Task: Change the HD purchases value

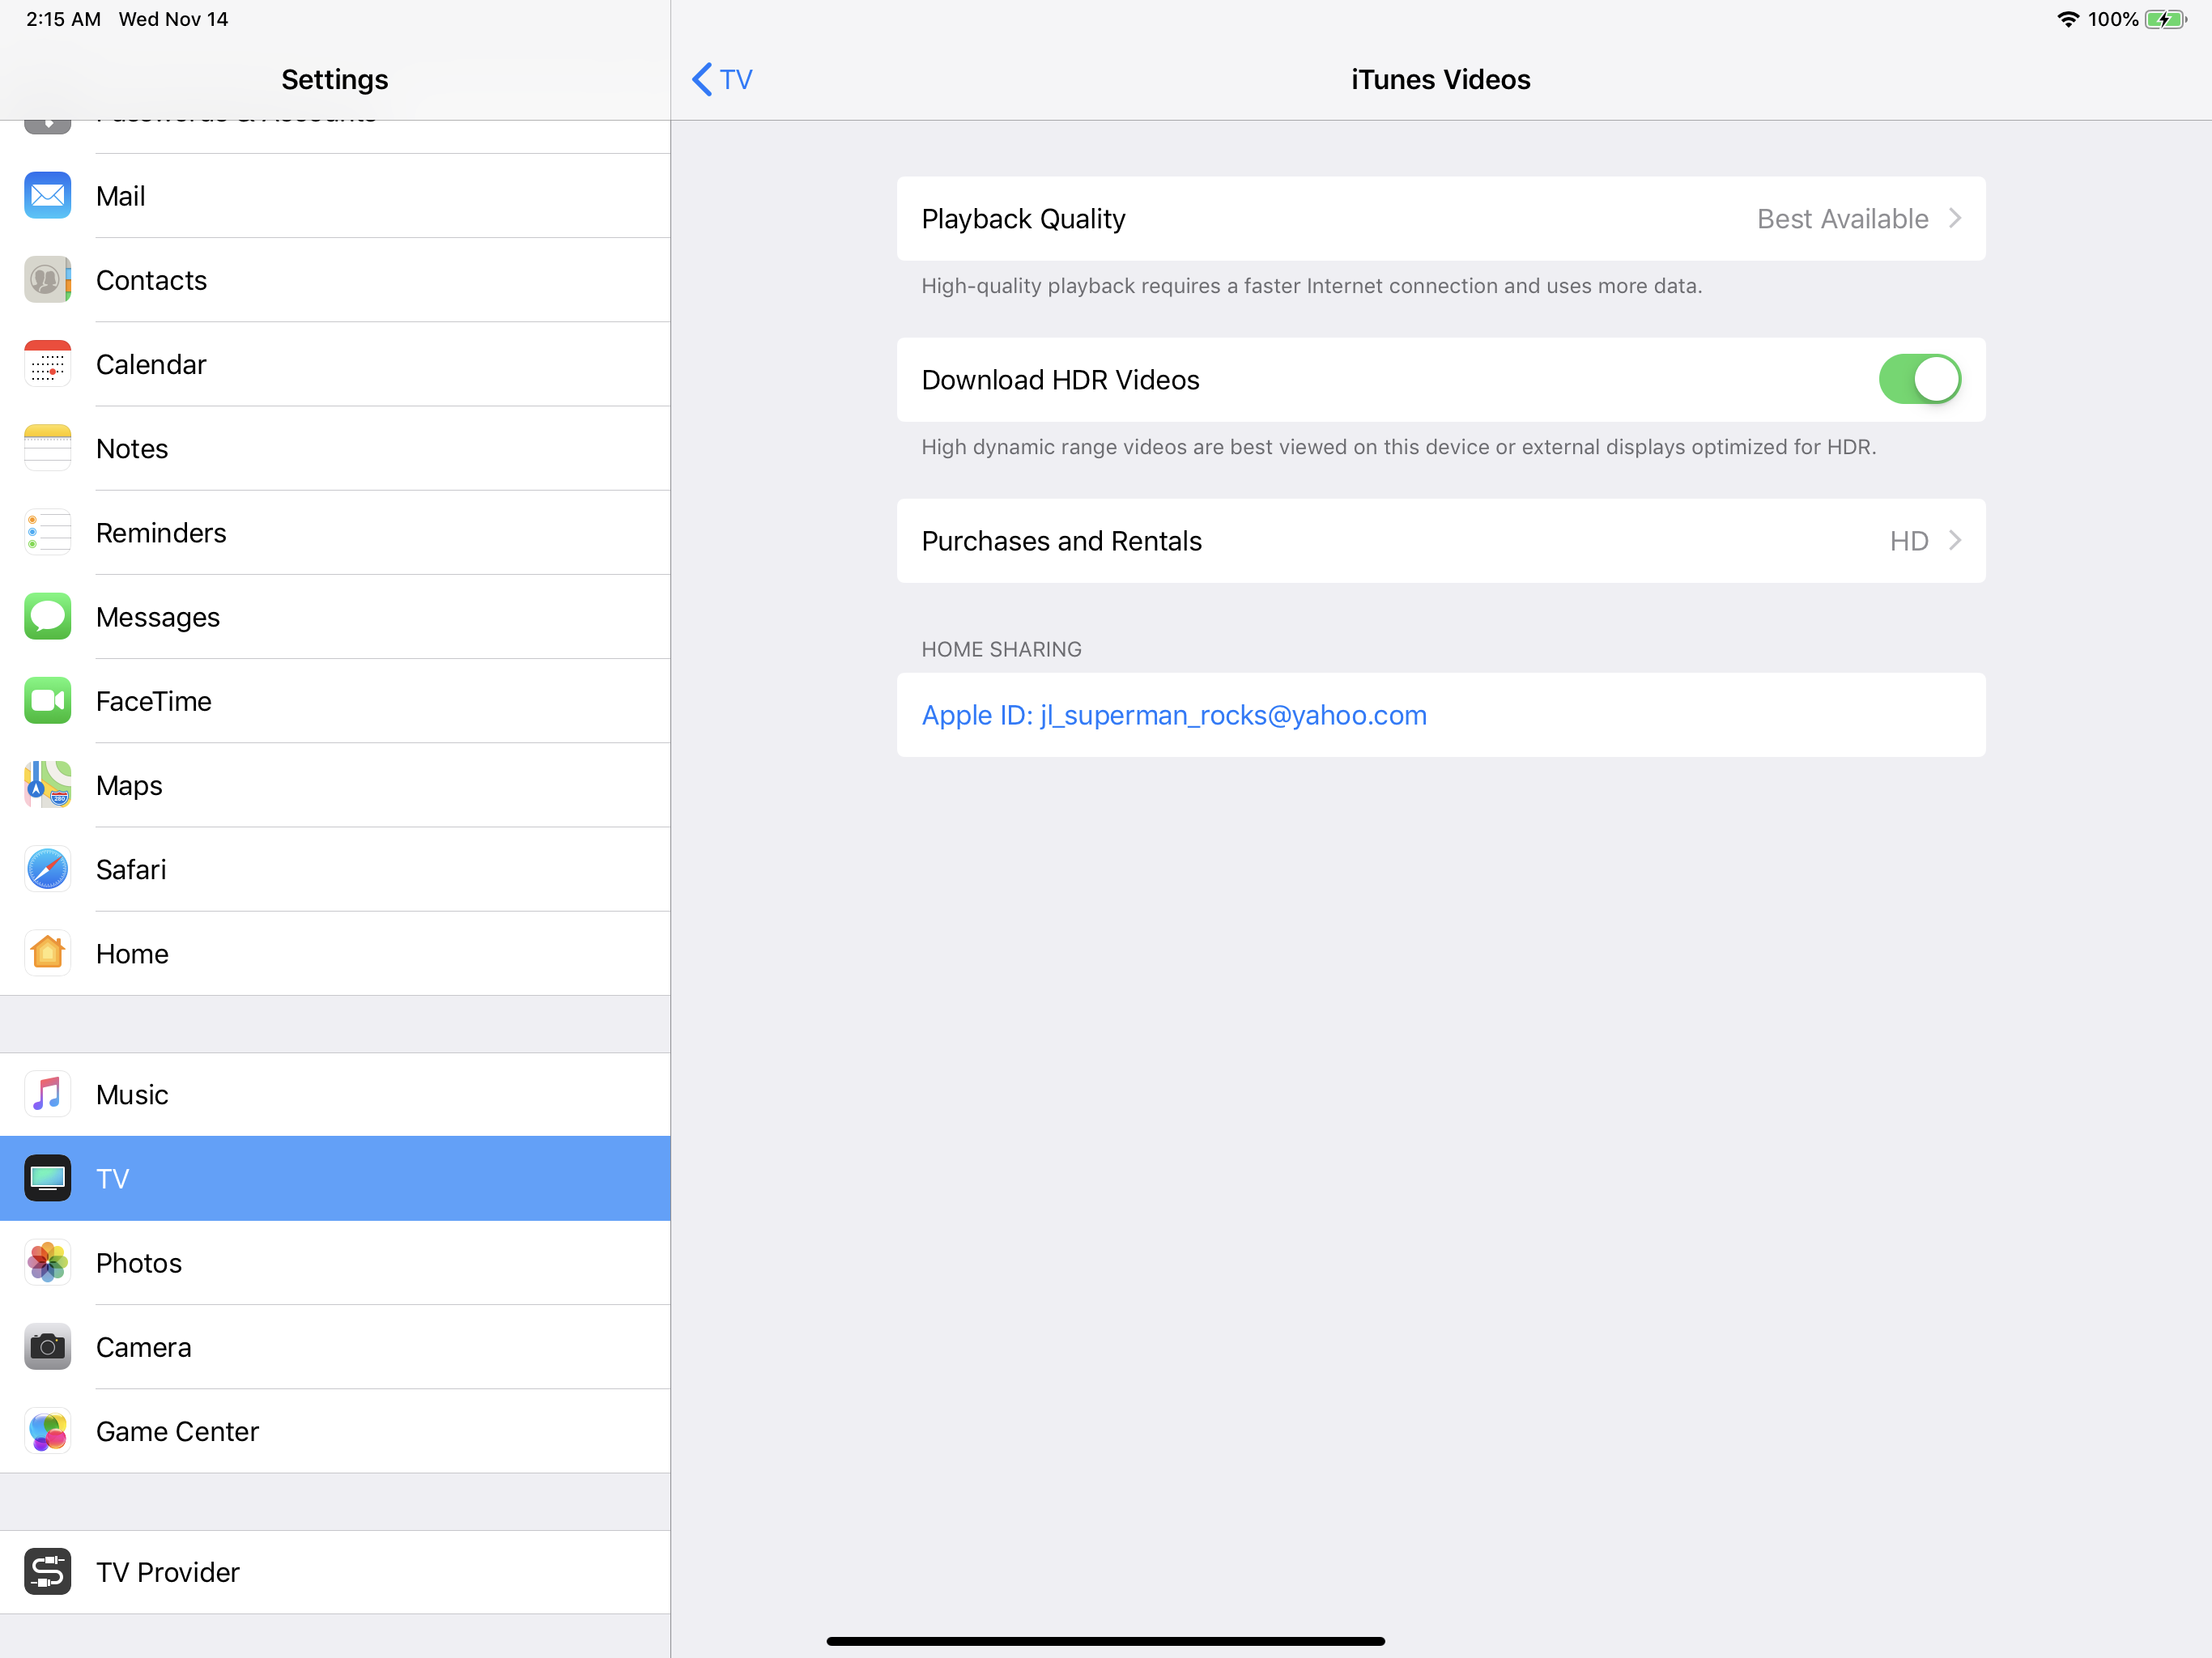Action: tap(1908, 541)
